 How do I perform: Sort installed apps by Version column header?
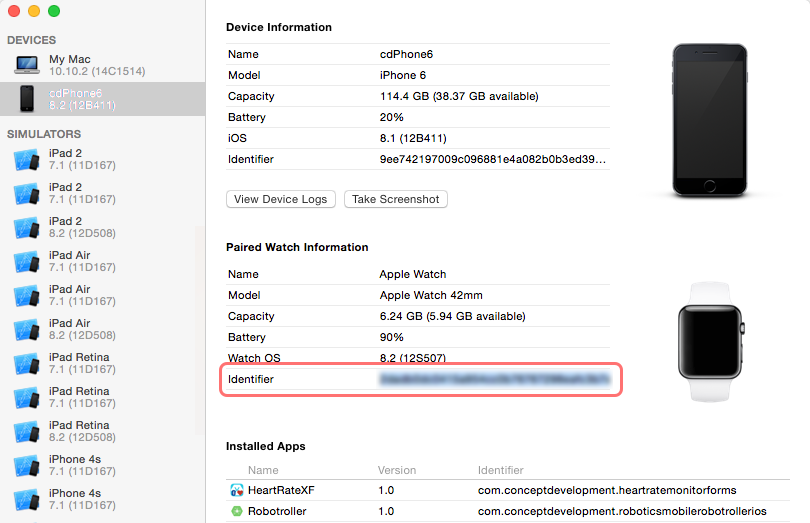click(397, 470)
